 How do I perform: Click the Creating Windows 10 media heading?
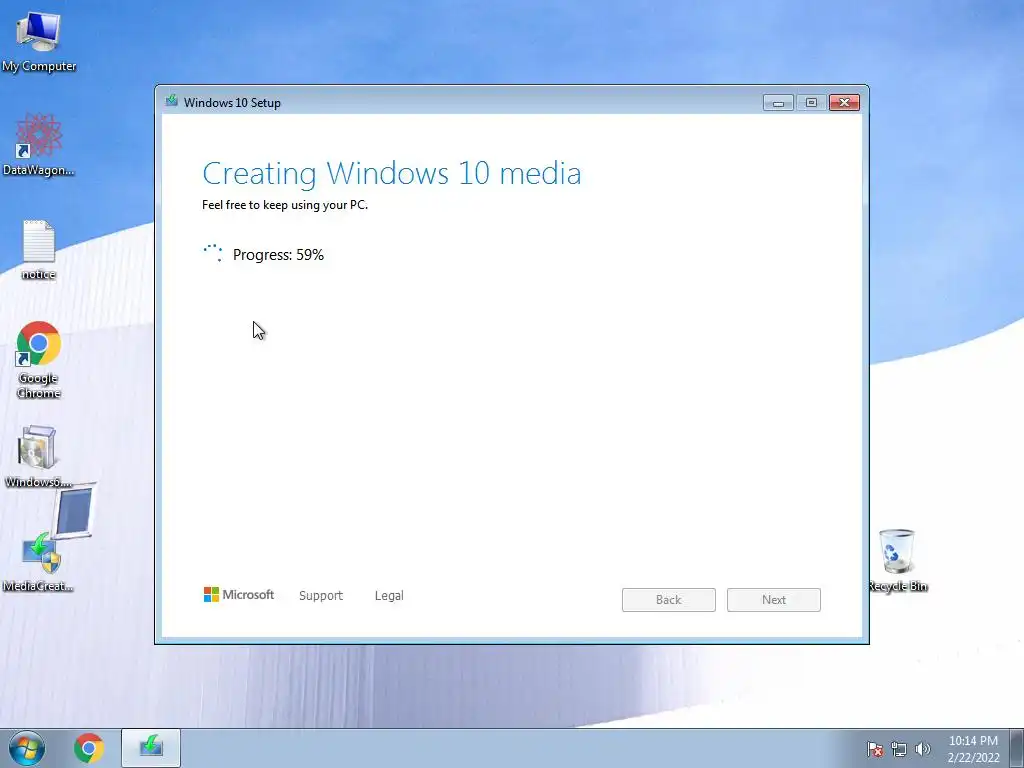pos(392,173)
